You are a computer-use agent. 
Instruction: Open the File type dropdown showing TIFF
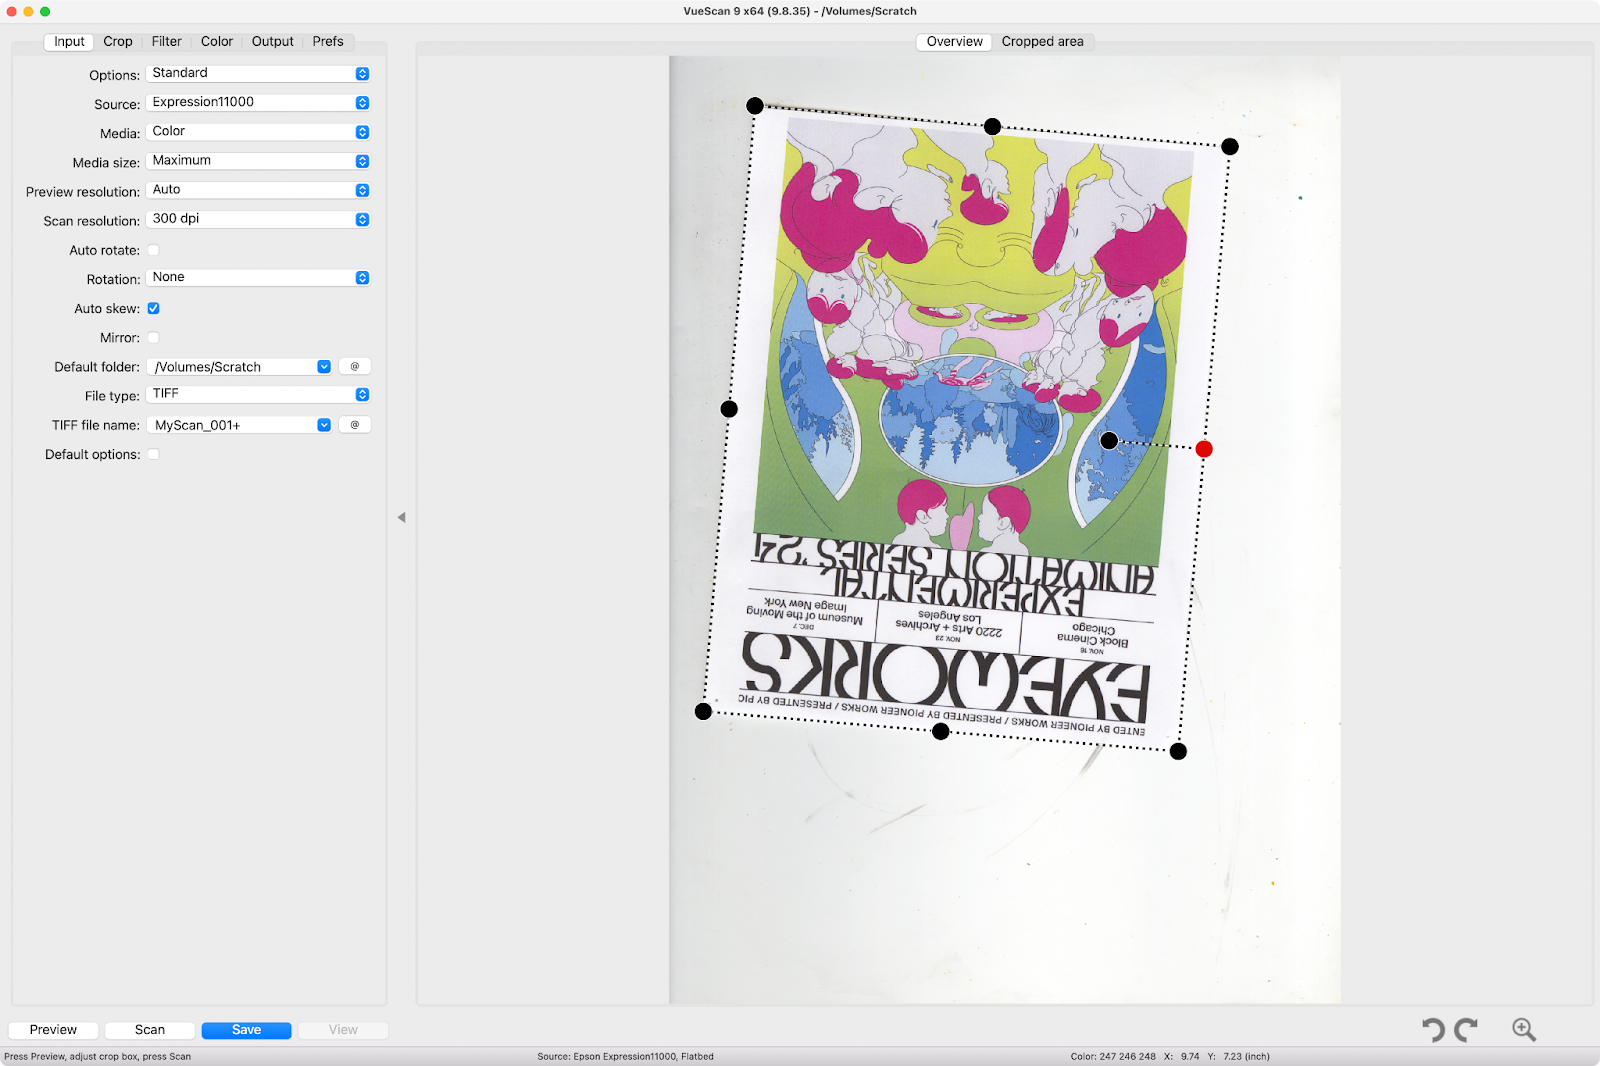coord(258,395)
